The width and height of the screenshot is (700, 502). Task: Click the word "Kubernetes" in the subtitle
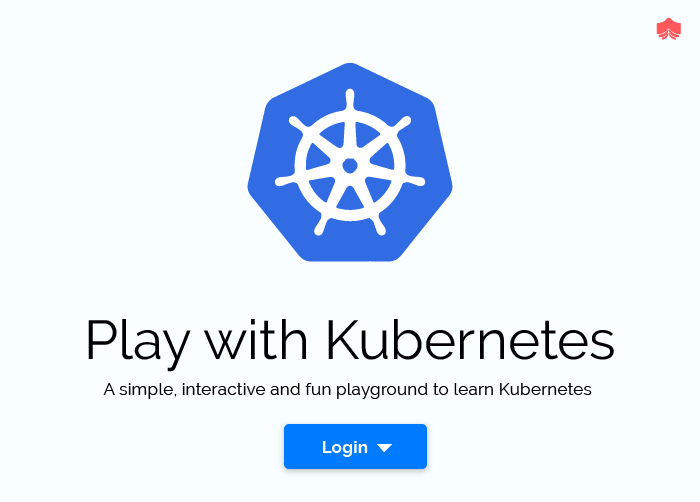tap(545, 389)
